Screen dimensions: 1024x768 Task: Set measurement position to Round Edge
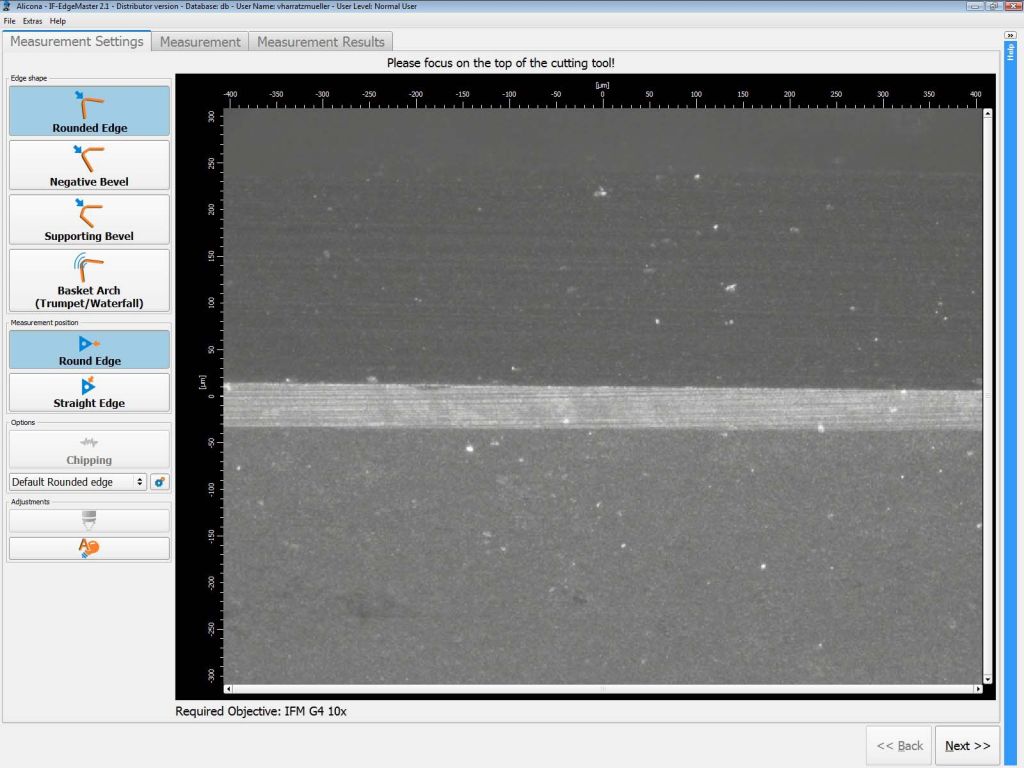(x=89, y=350)
